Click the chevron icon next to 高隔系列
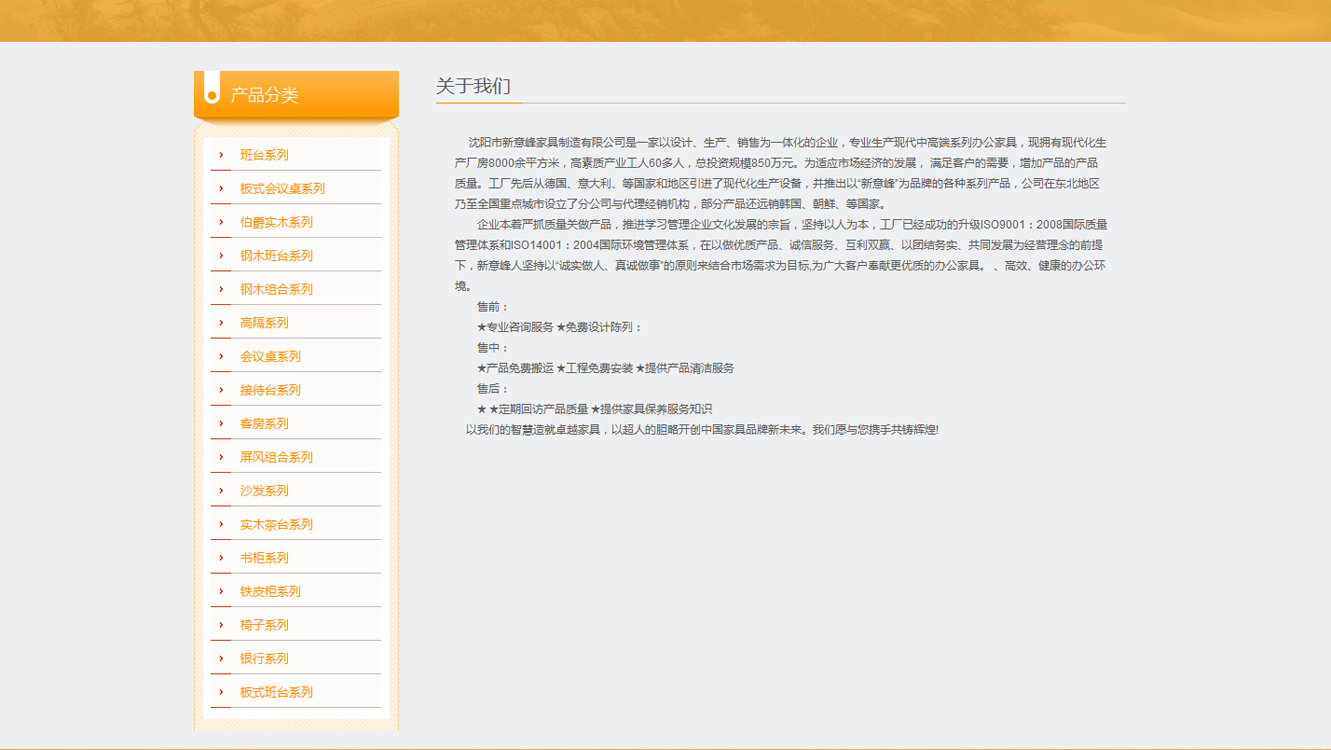Screen dimensions: 1331x750 coord(221,323)
